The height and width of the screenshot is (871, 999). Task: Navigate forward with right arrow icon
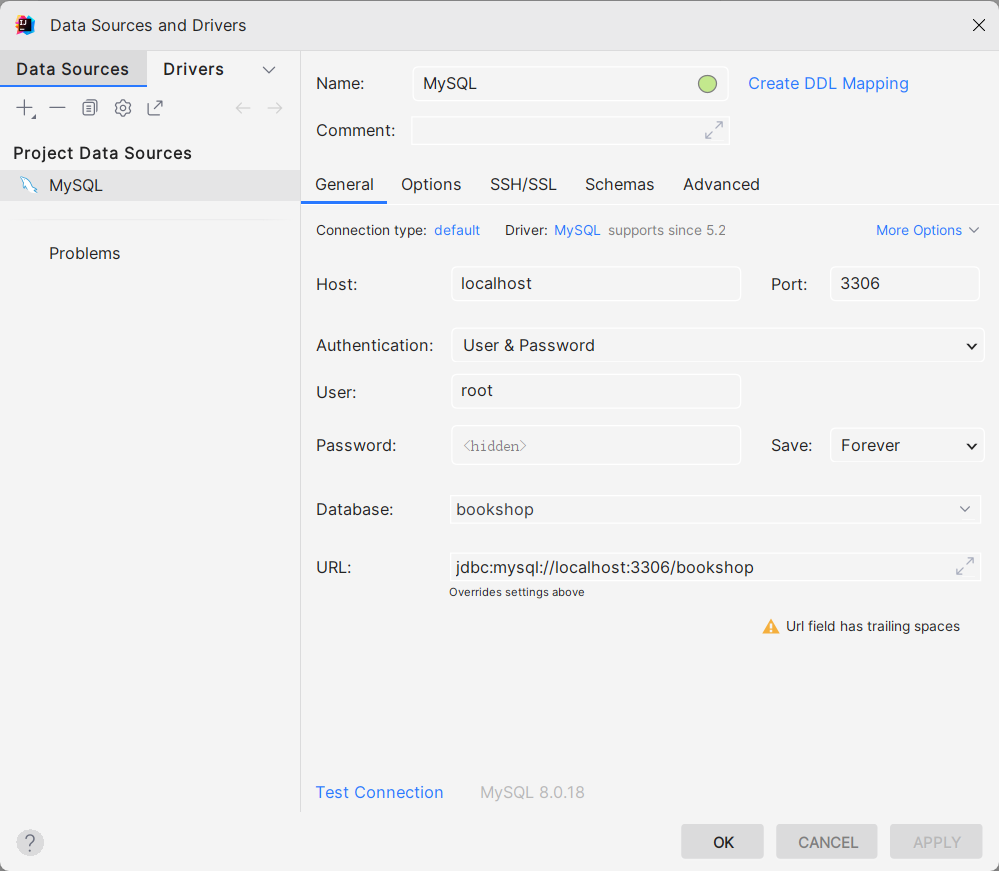(275, 108)
